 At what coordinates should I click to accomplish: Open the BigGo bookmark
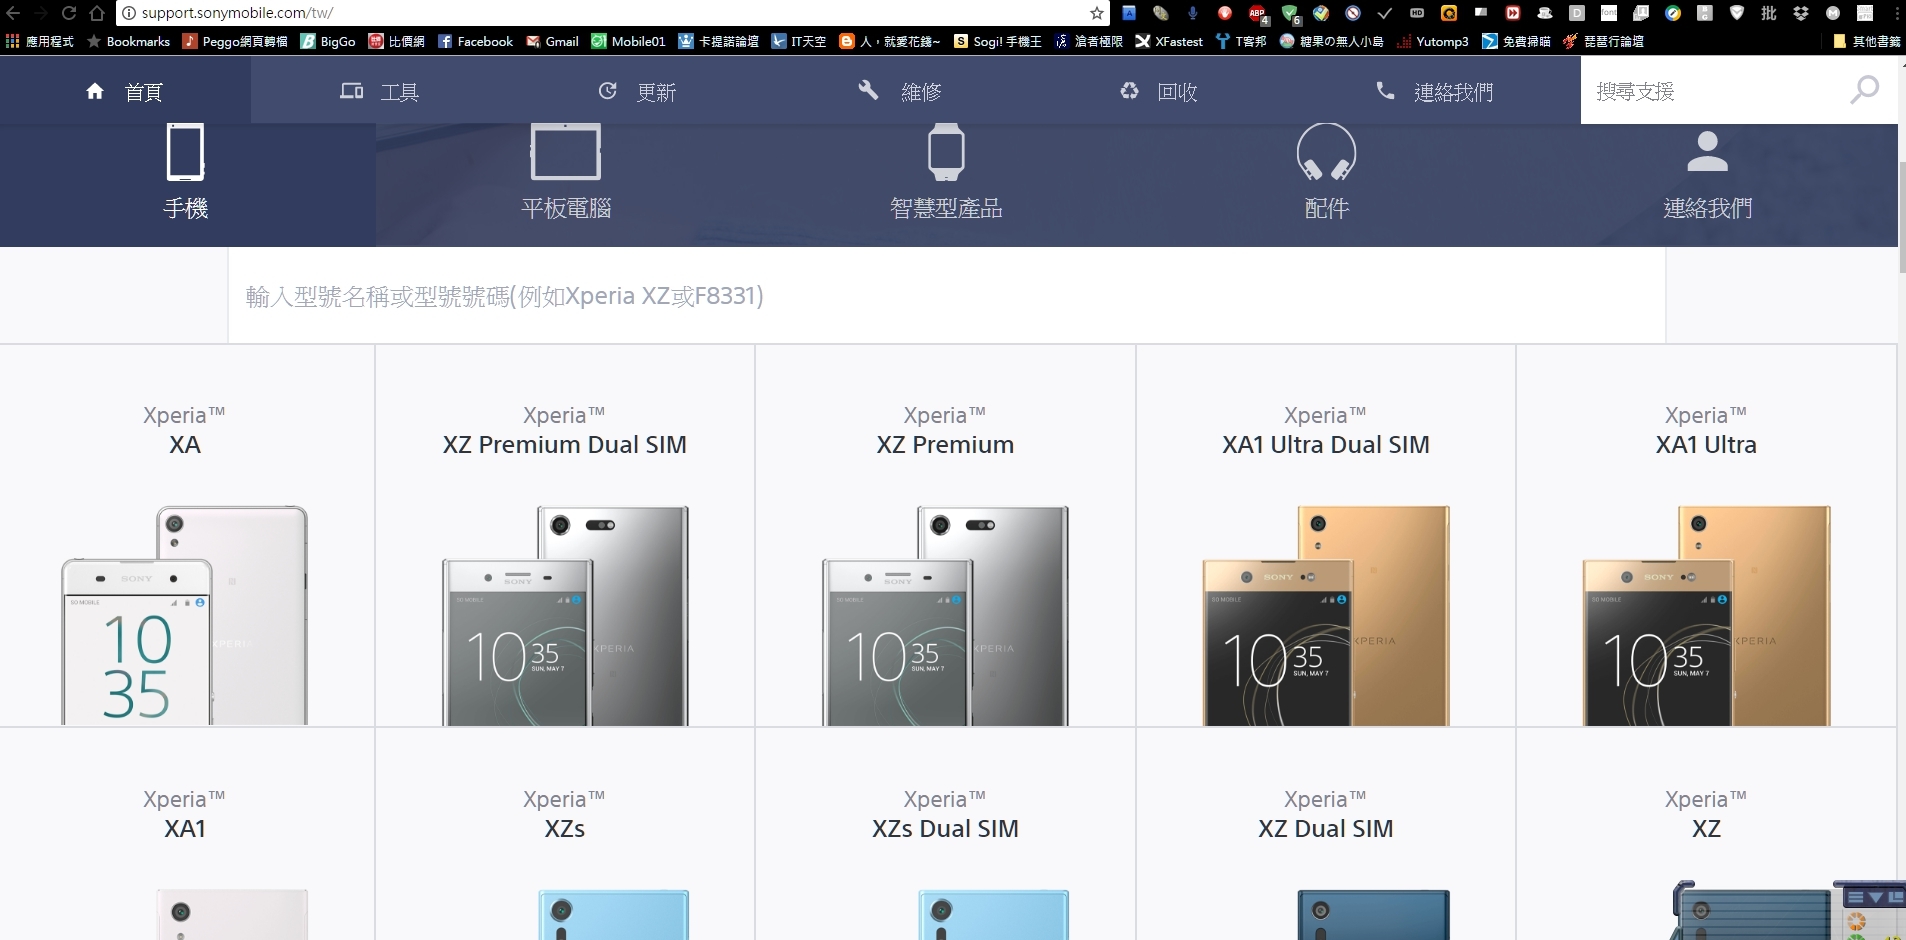click(x=328, y=41)
